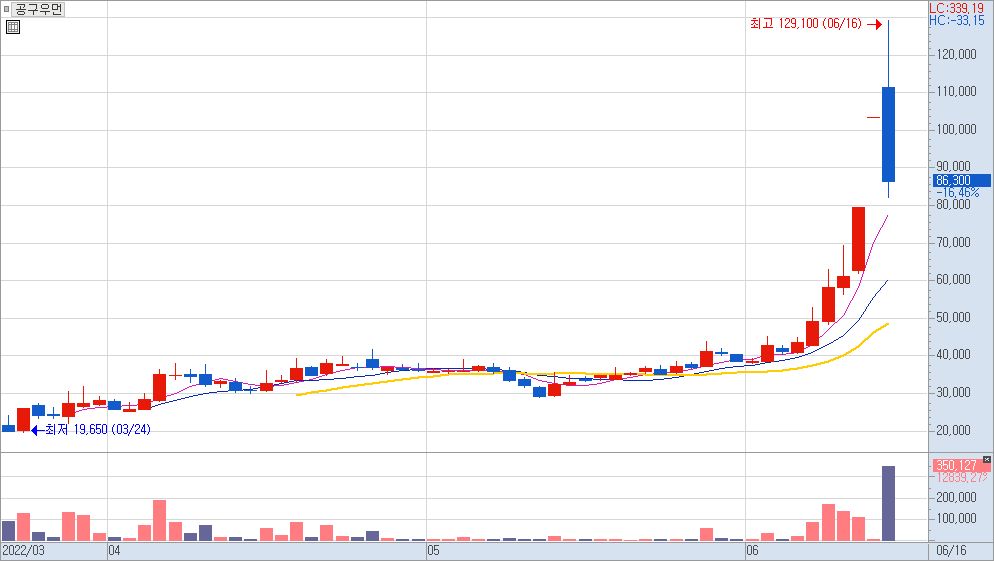994x561 pixels.
Task: Click the 100,000 volume axis label
Action: [956, 518]
